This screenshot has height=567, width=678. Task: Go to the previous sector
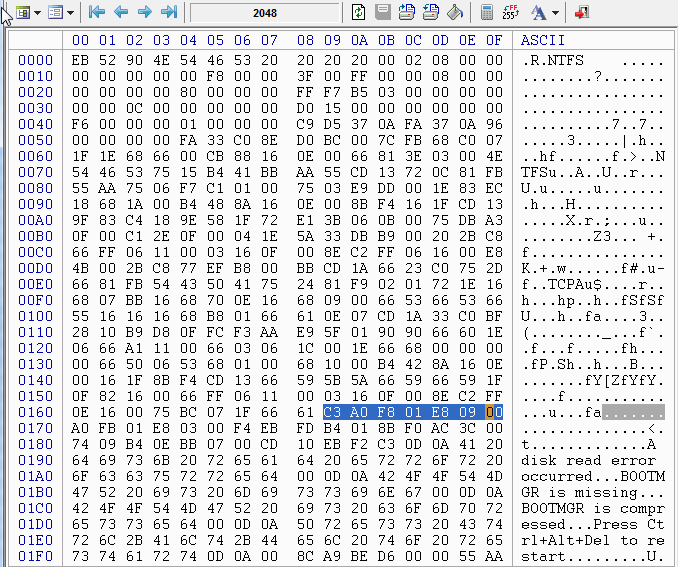[x=121, y=12]
